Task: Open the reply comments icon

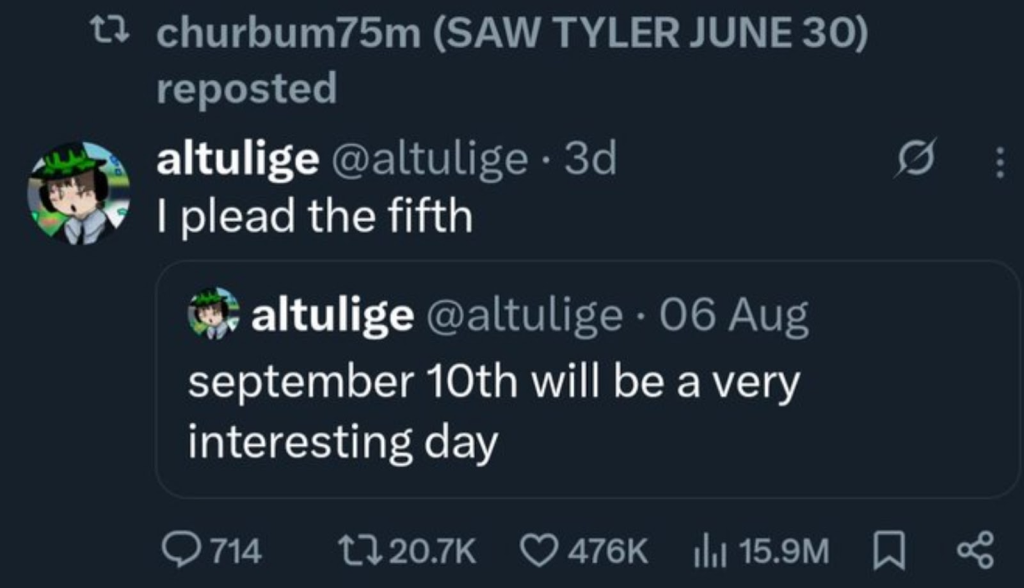Action: (182, 550)
